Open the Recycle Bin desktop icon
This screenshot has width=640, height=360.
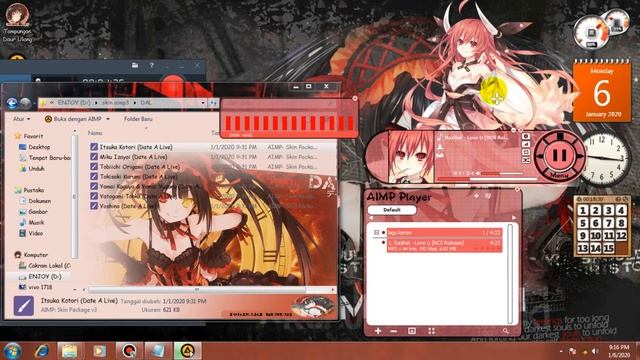tap(17, 23)
